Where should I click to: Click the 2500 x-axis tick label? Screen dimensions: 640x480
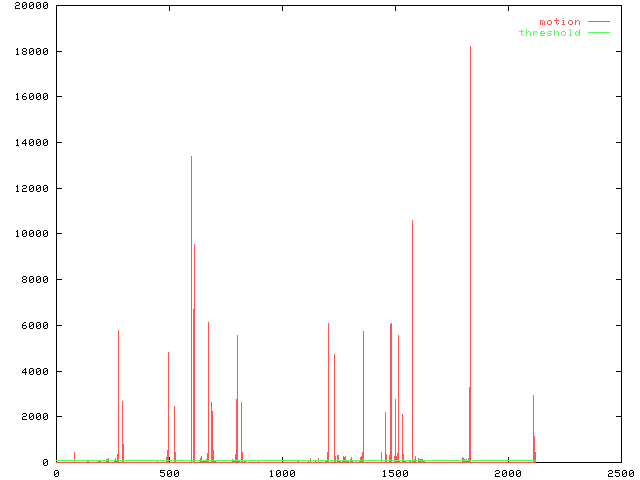click(620, 474)
